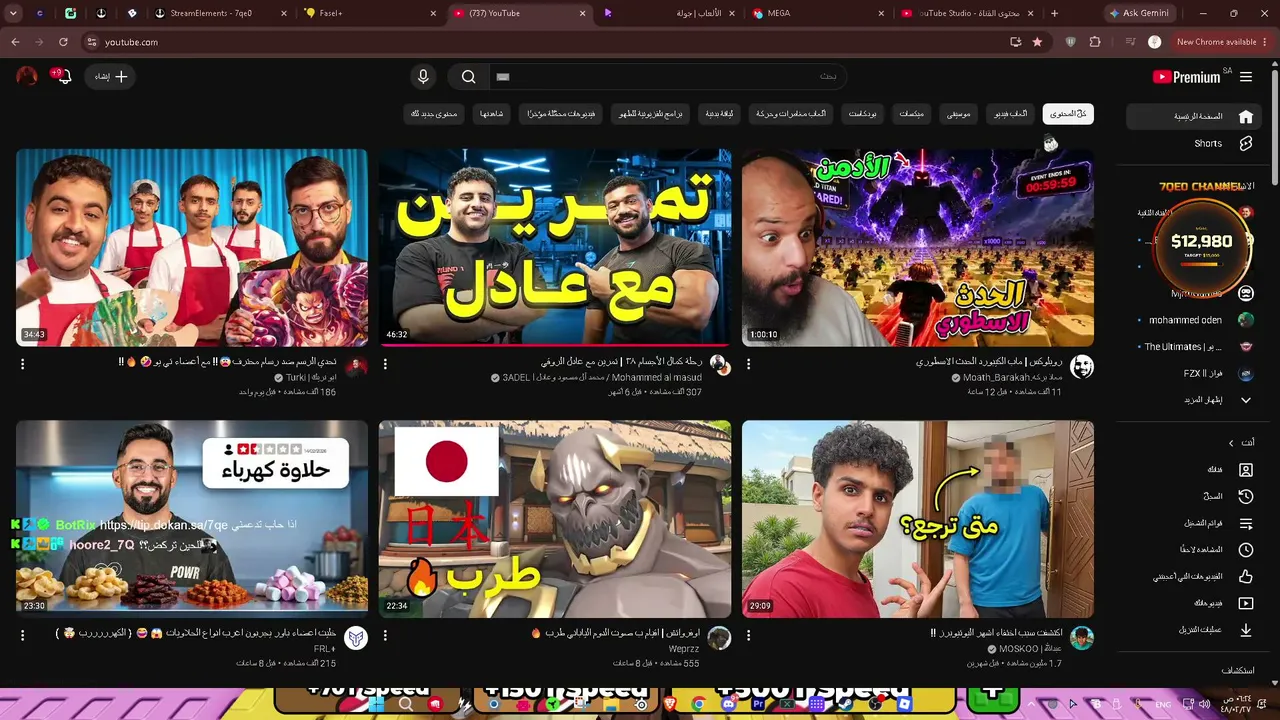Image resolution: width=1280 pixels, height=720 pixels.
Task: Open the notifications bell
Action: [64, 76]
